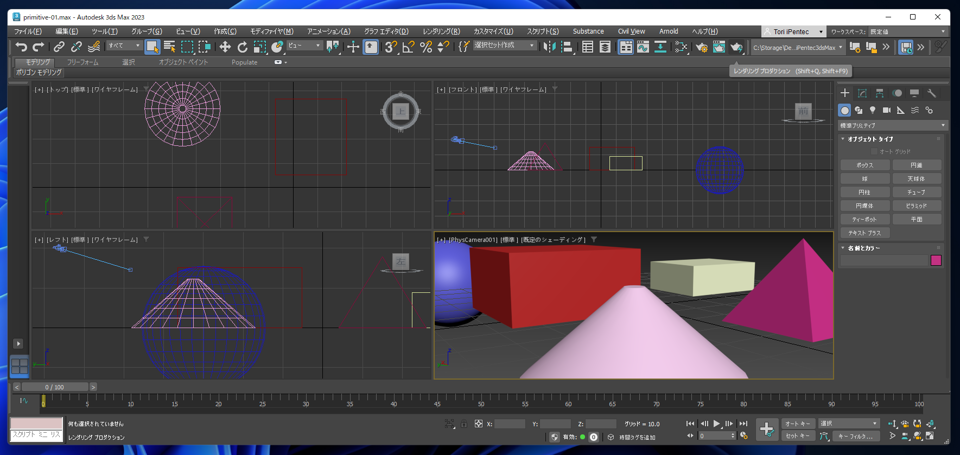Image resolution: width=960 pixels, height=455 pixels.
Task: Toggle Percent Snap
Action: (426, 47)
